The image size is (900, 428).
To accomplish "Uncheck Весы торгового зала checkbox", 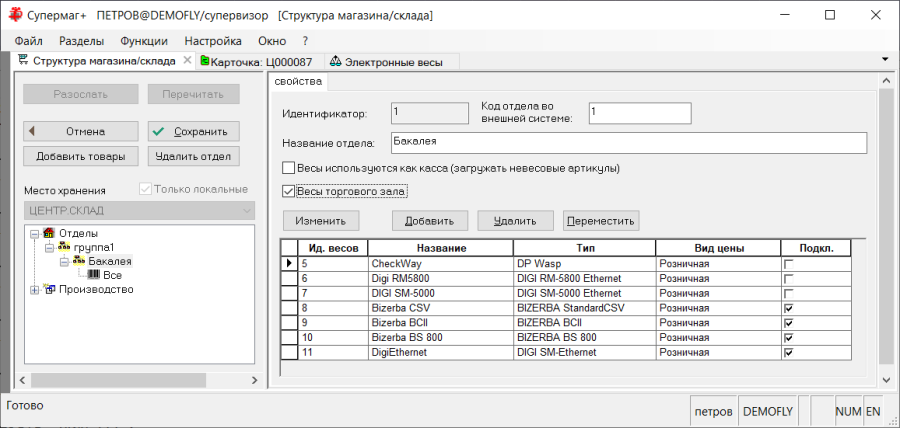I will click(289, 191).
